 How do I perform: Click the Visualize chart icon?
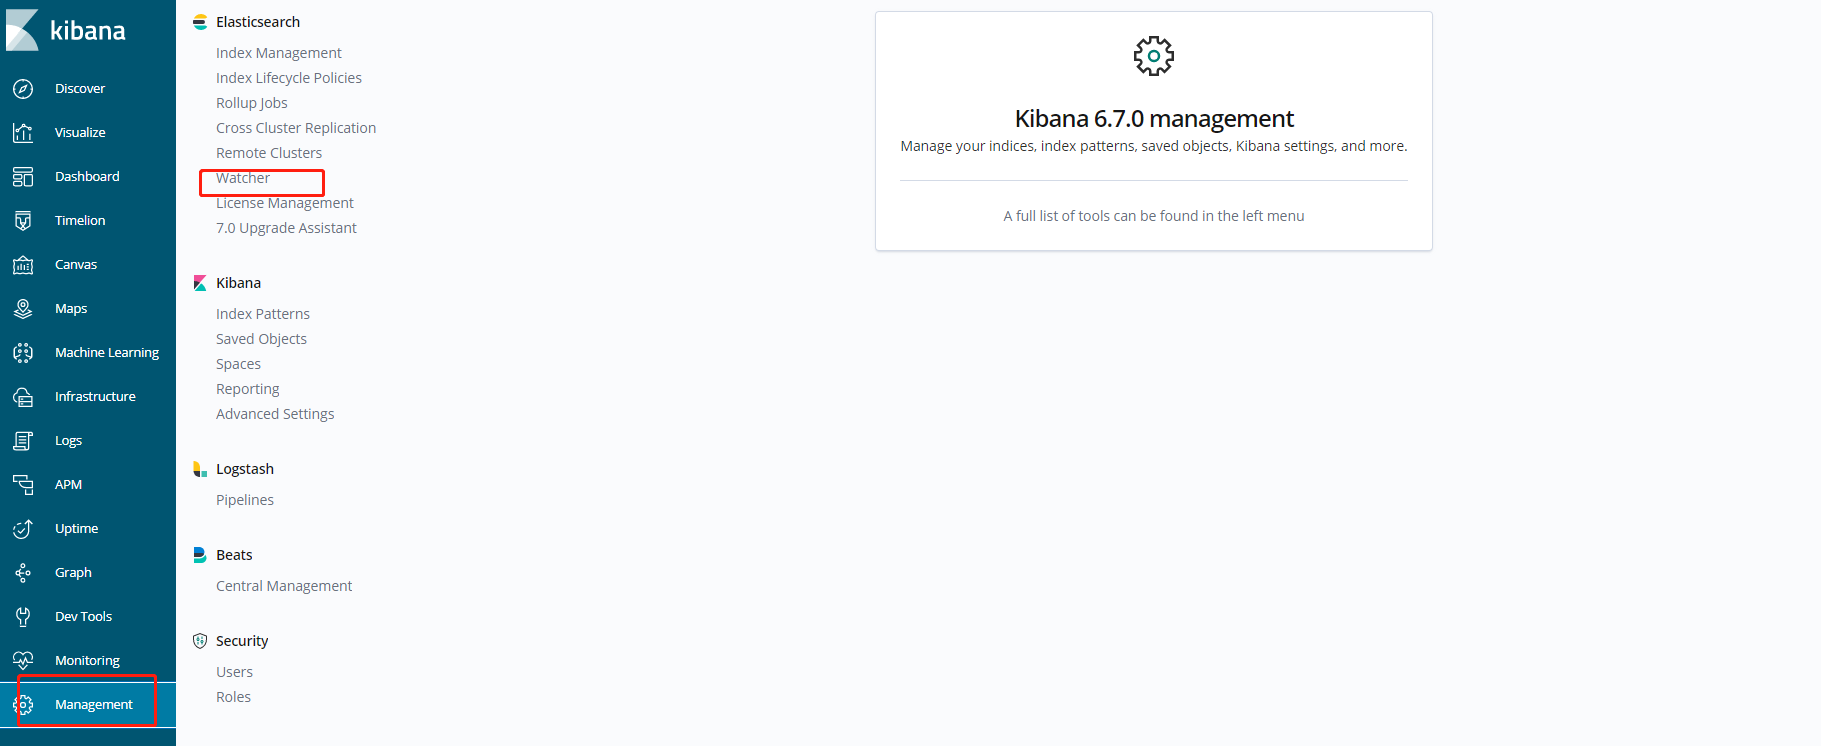coord(23,133)
